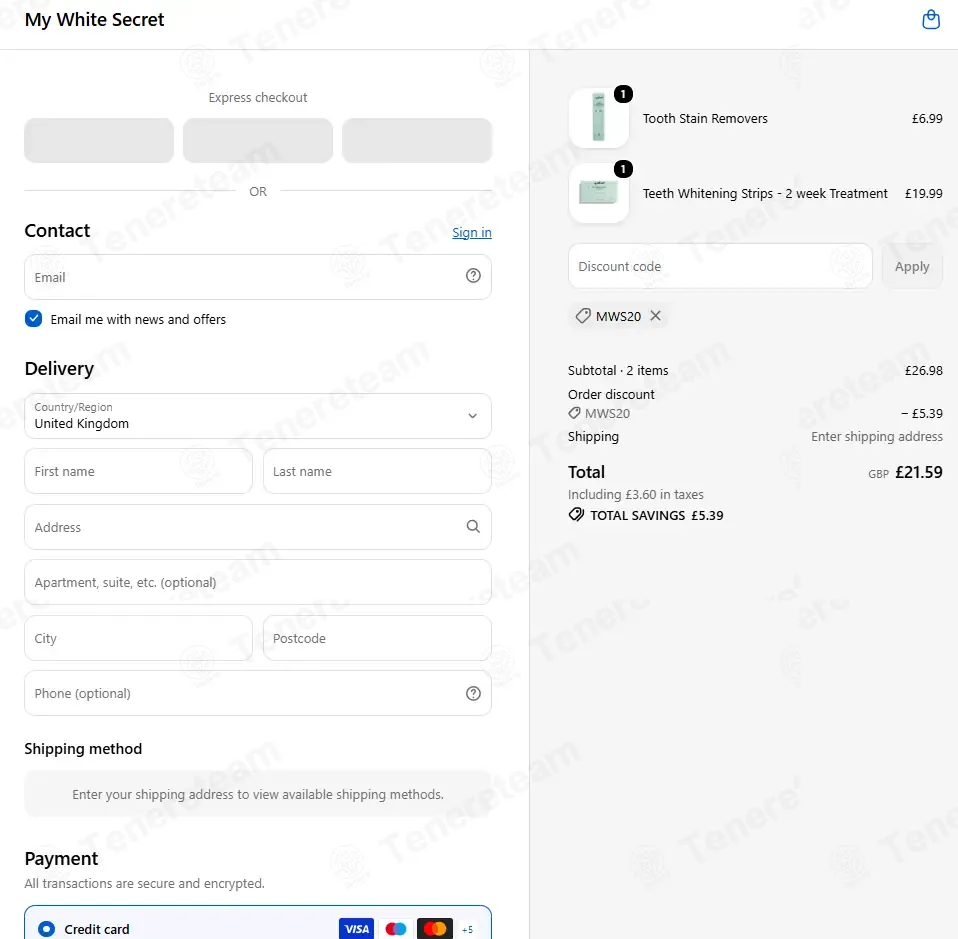This screenshot has height=939, width=958.
Task: Focus the Postcode input field
Action: point(377,638)
